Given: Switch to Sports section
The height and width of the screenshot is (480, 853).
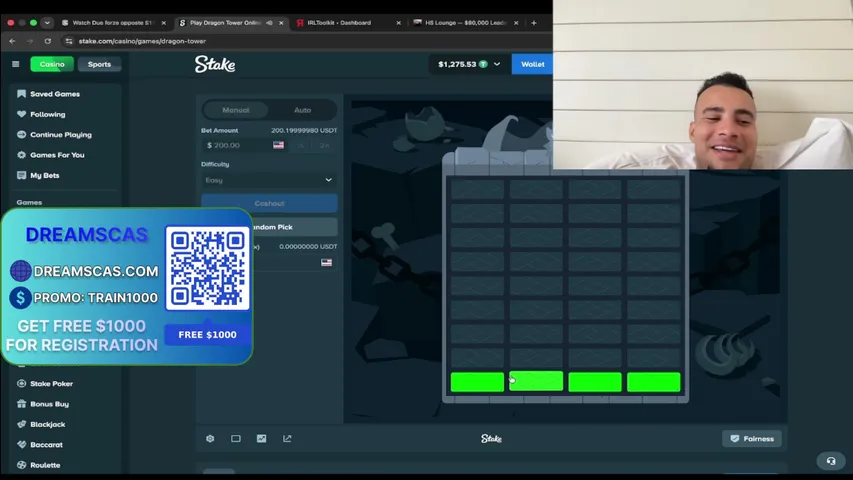Looking at the screenshot, I should tap(99, 64).
